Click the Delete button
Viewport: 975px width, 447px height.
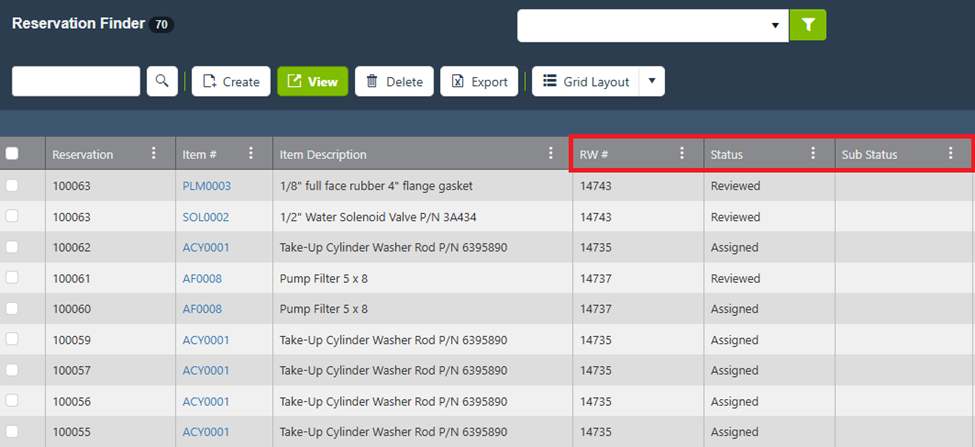[x=394, y=81]
